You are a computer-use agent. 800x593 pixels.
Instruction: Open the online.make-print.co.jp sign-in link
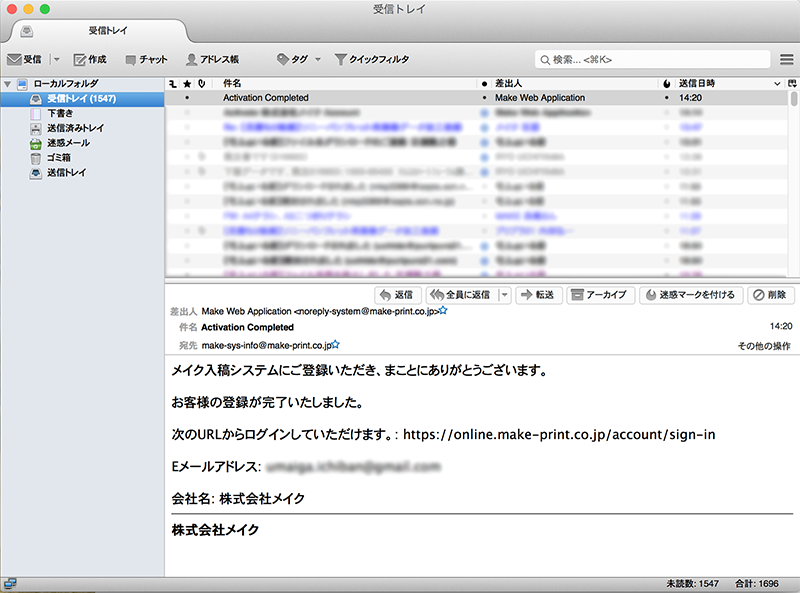tap(559, 434)
